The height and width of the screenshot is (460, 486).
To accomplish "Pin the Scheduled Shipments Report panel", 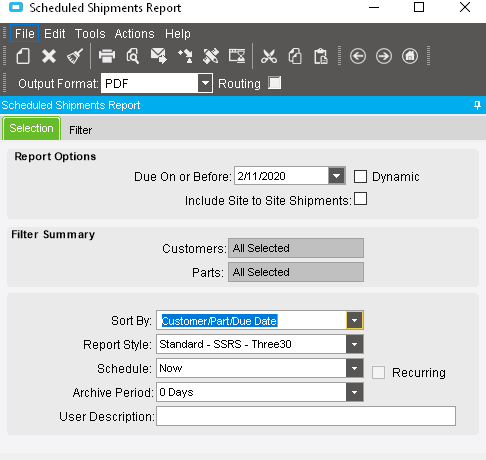I will 477,105.
